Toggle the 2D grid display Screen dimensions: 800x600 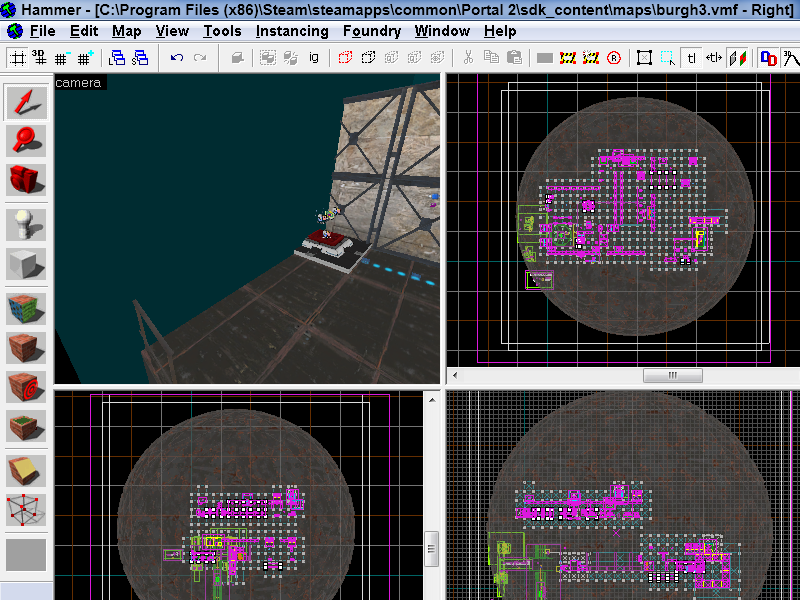pos(17,58)
